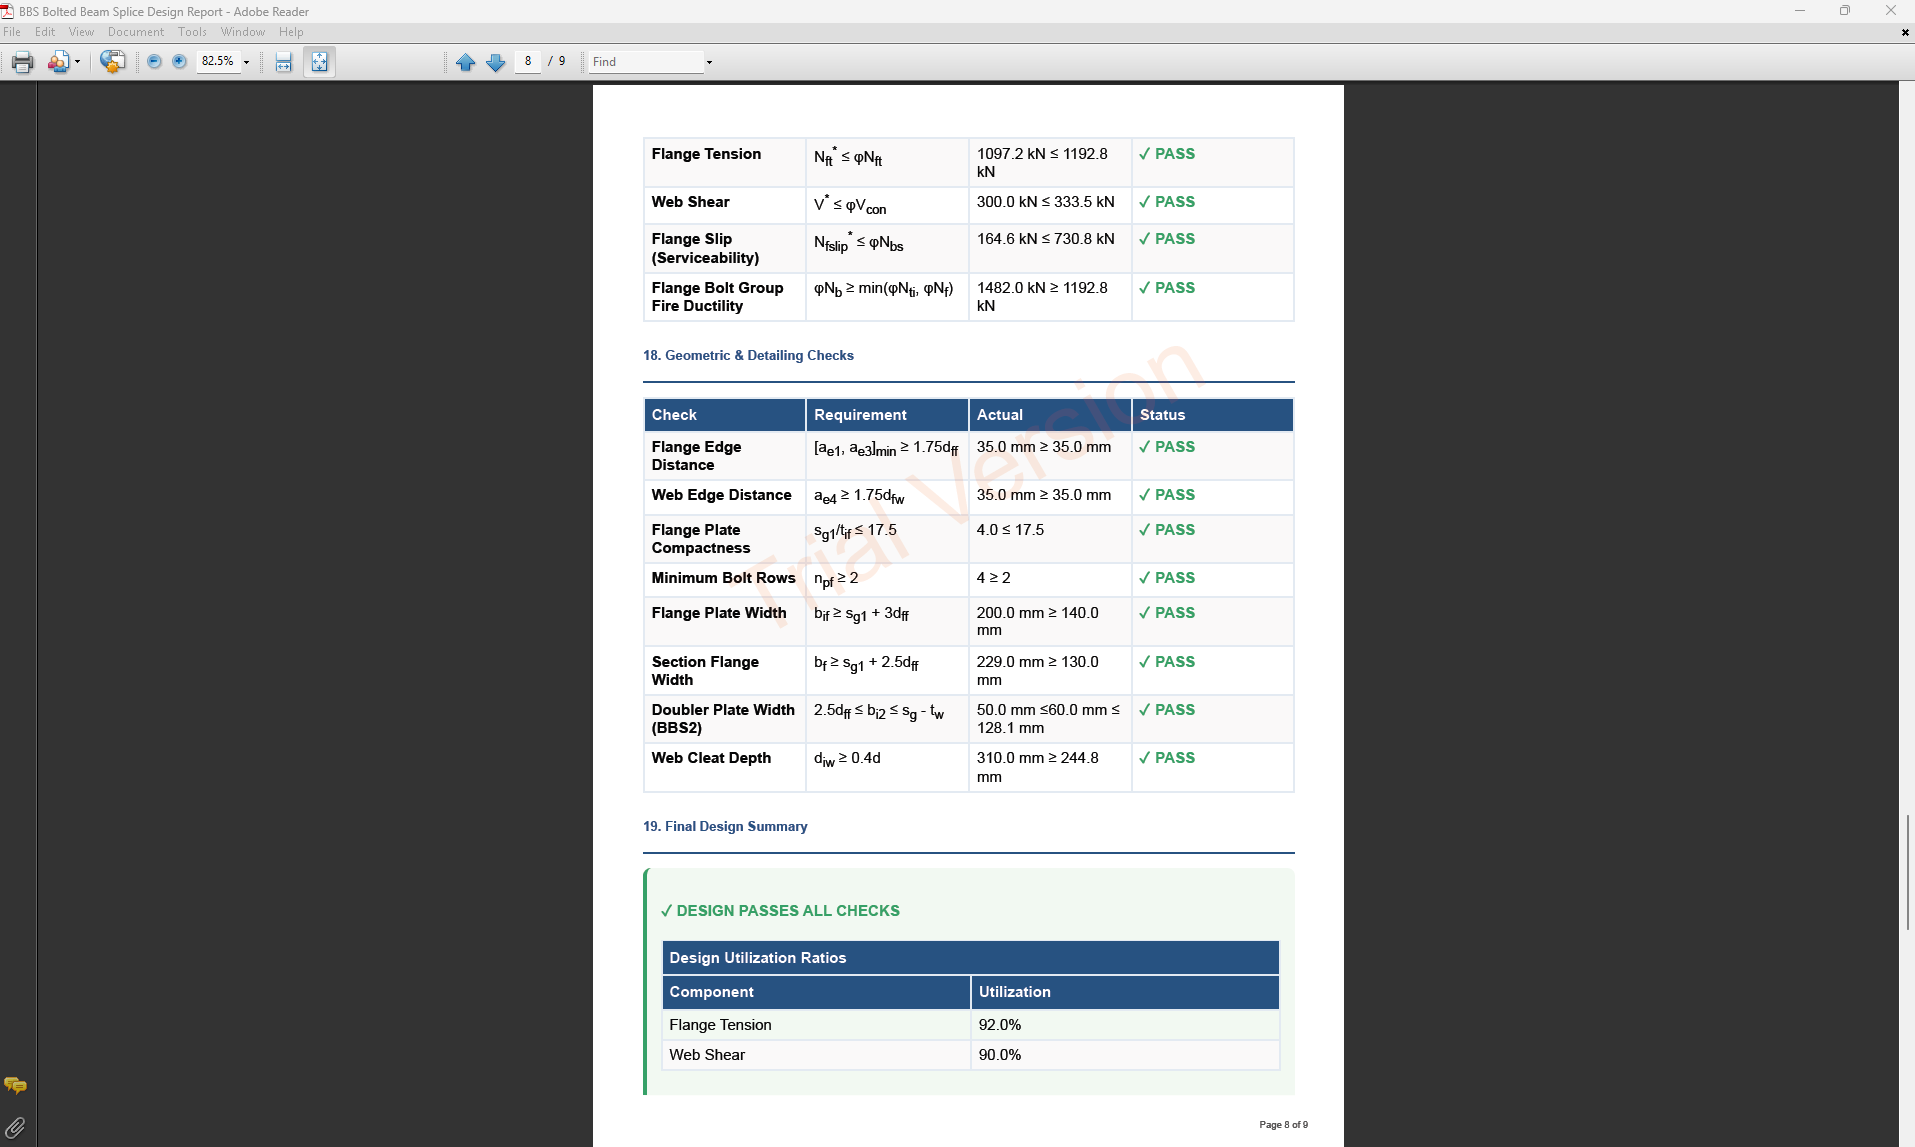Viewport: 1915px width, 1147px height.
Task: Open the zoom level dropdown
Action: coord(246,62)
